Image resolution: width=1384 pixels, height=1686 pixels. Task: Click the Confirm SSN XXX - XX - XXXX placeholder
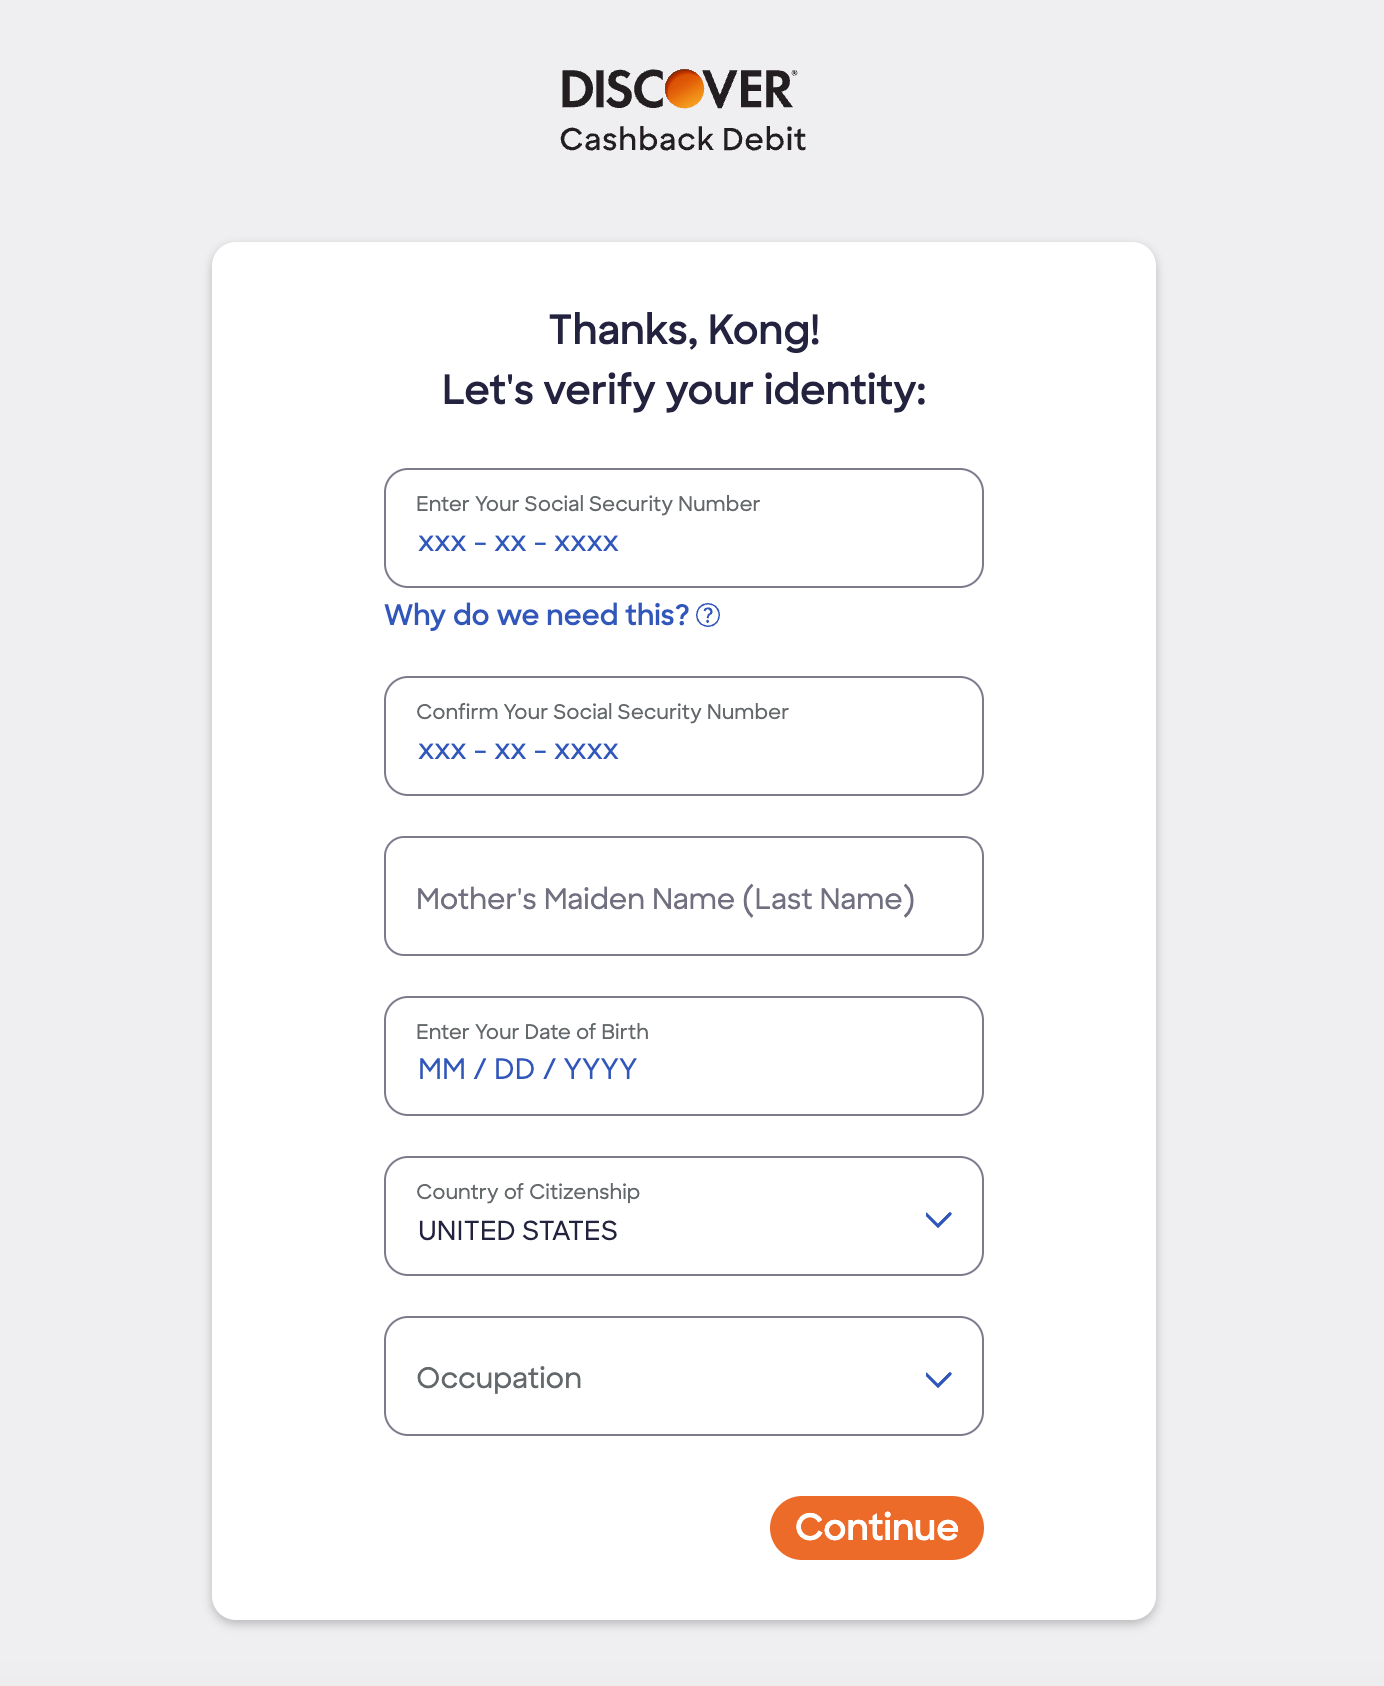coord(518,751)
